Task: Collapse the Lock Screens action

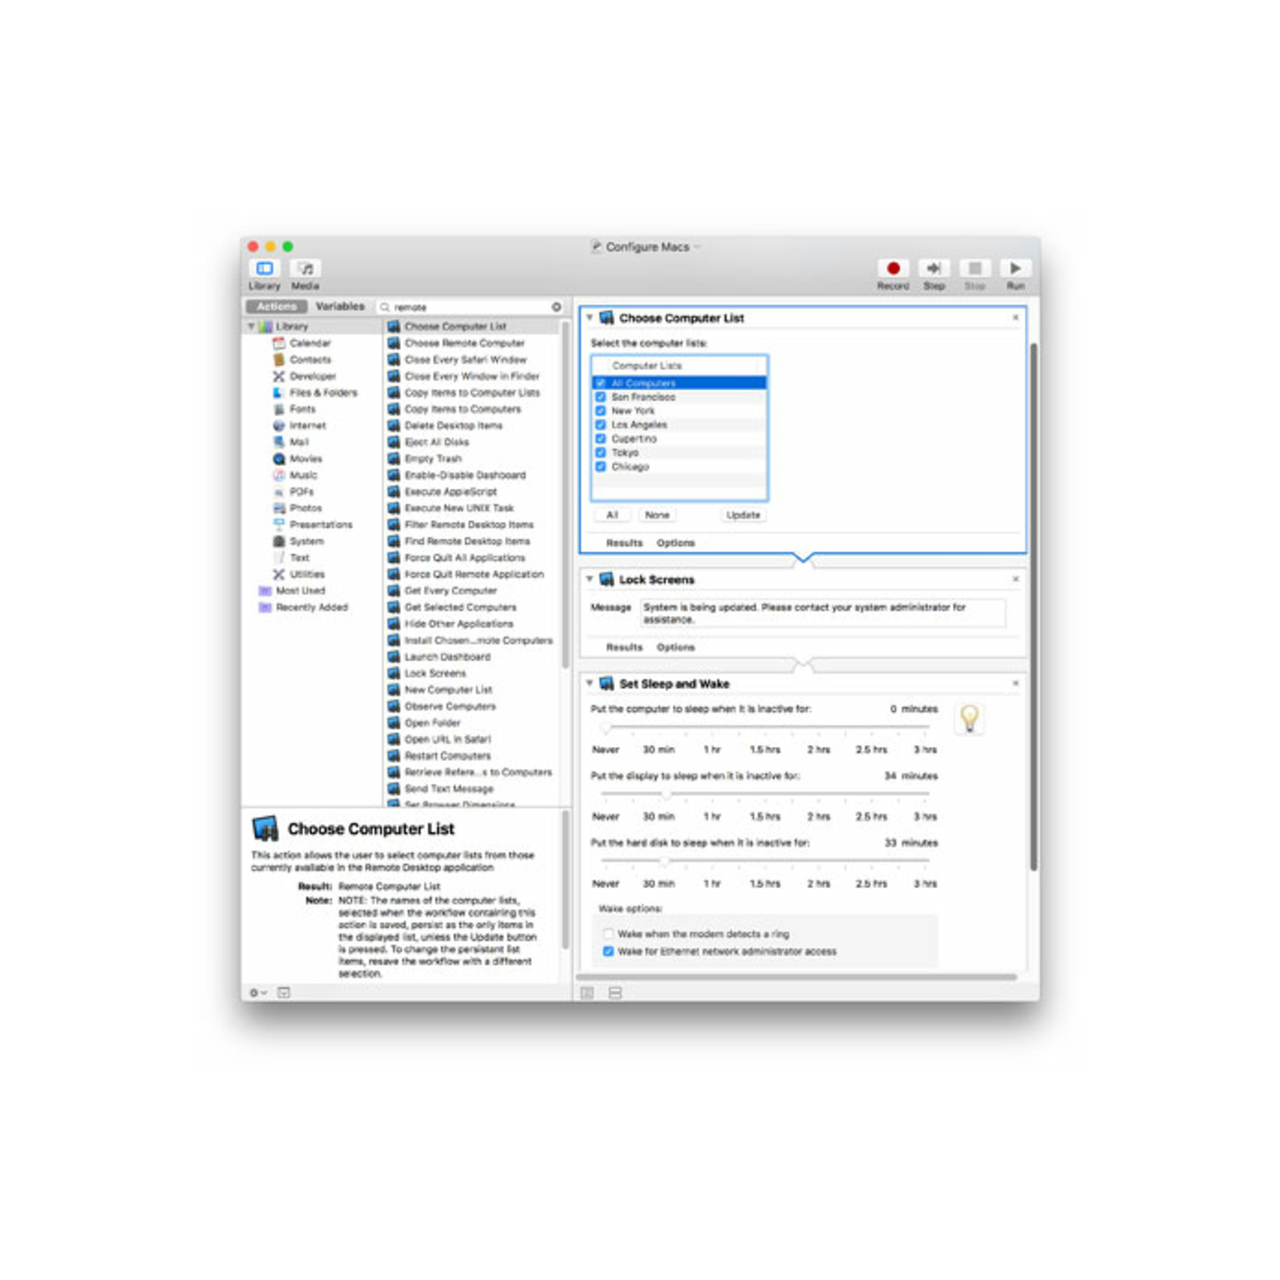Action: (x=590, y=578)
